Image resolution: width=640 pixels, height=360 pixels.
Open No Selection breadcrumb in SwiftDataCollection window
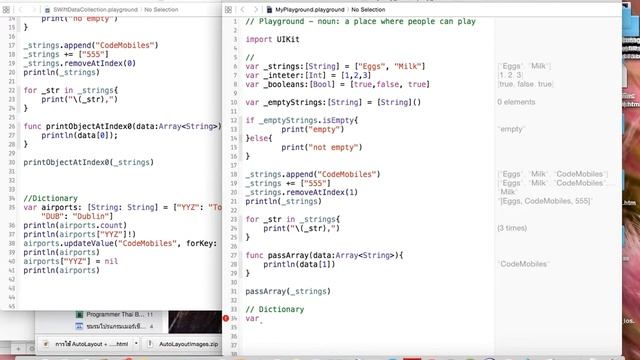point(161,9)
